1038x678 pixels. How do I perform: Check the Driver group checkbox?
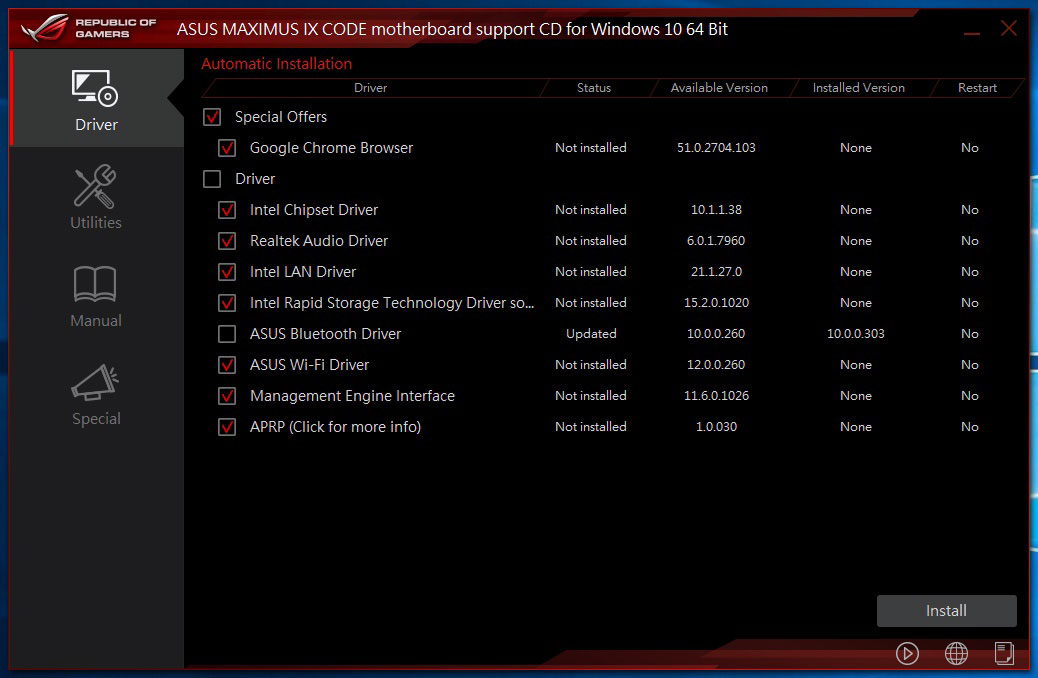(x=212, y=179)
